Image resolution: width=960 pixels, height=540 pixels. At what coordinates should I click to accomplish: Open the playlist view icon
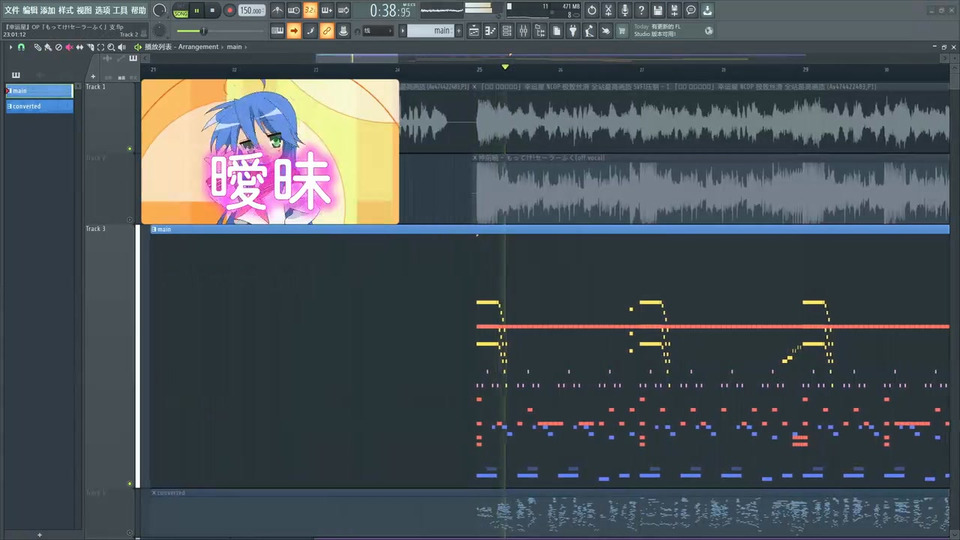474,31
